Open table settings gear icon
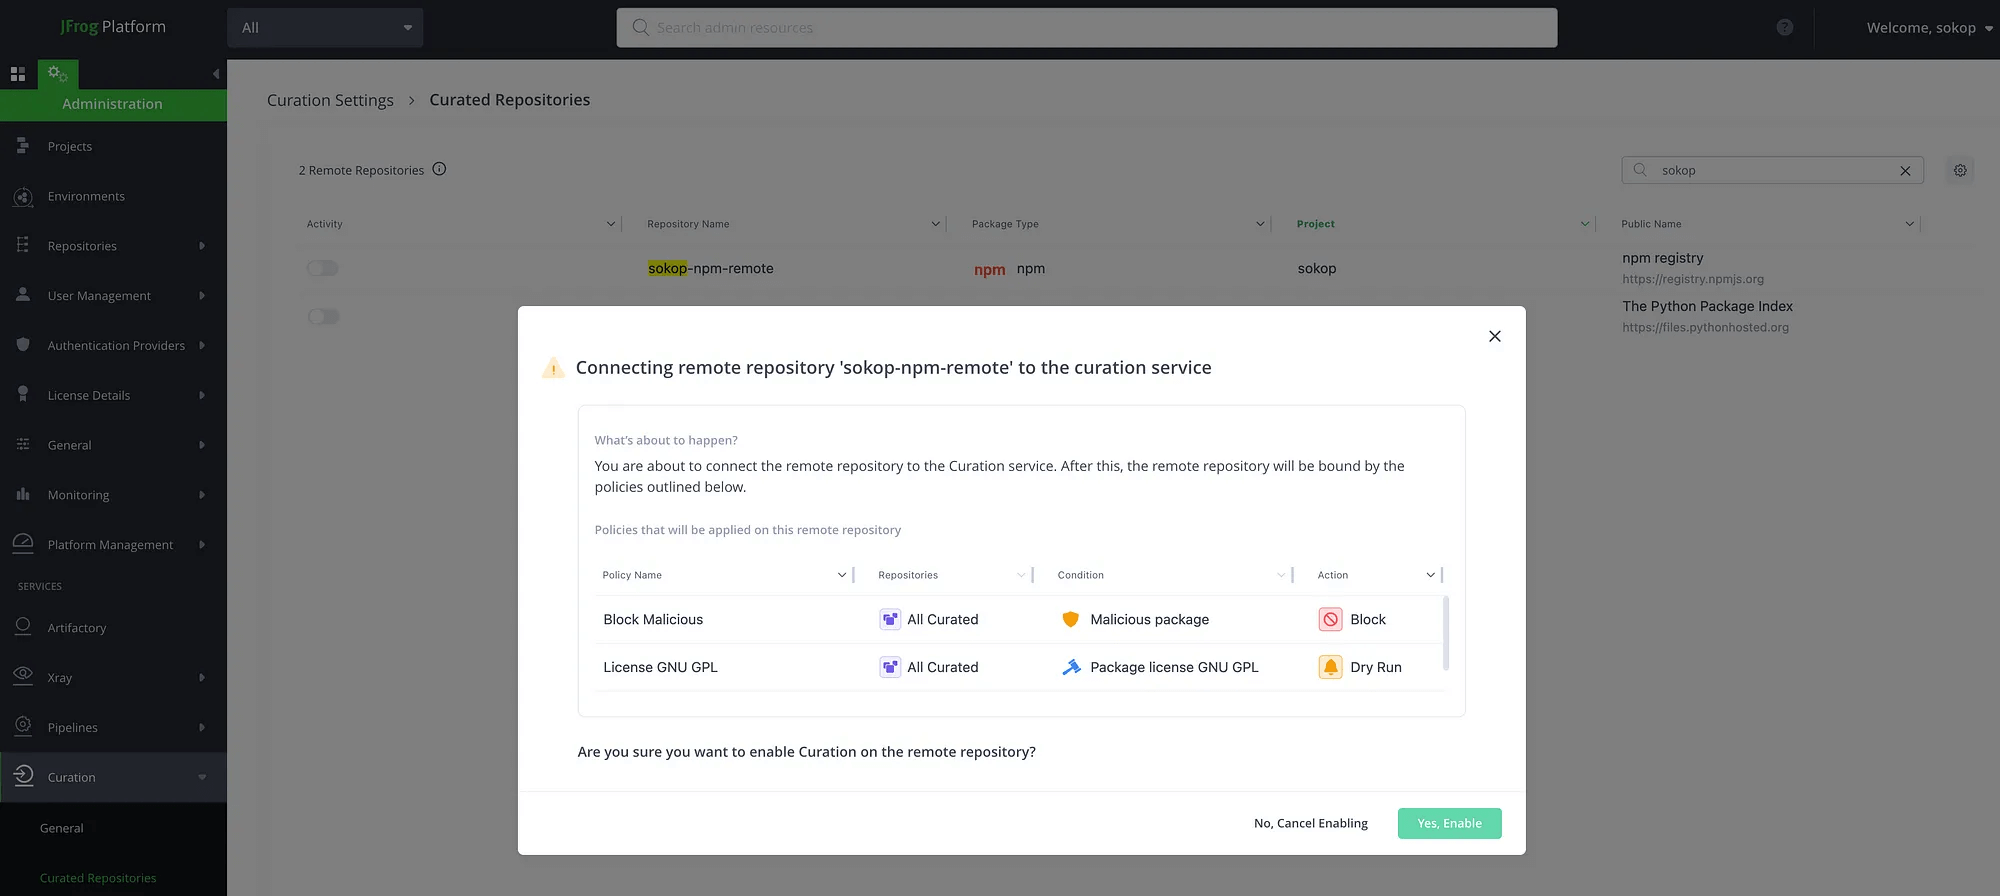2000x896 pixels. (1960, 171)
